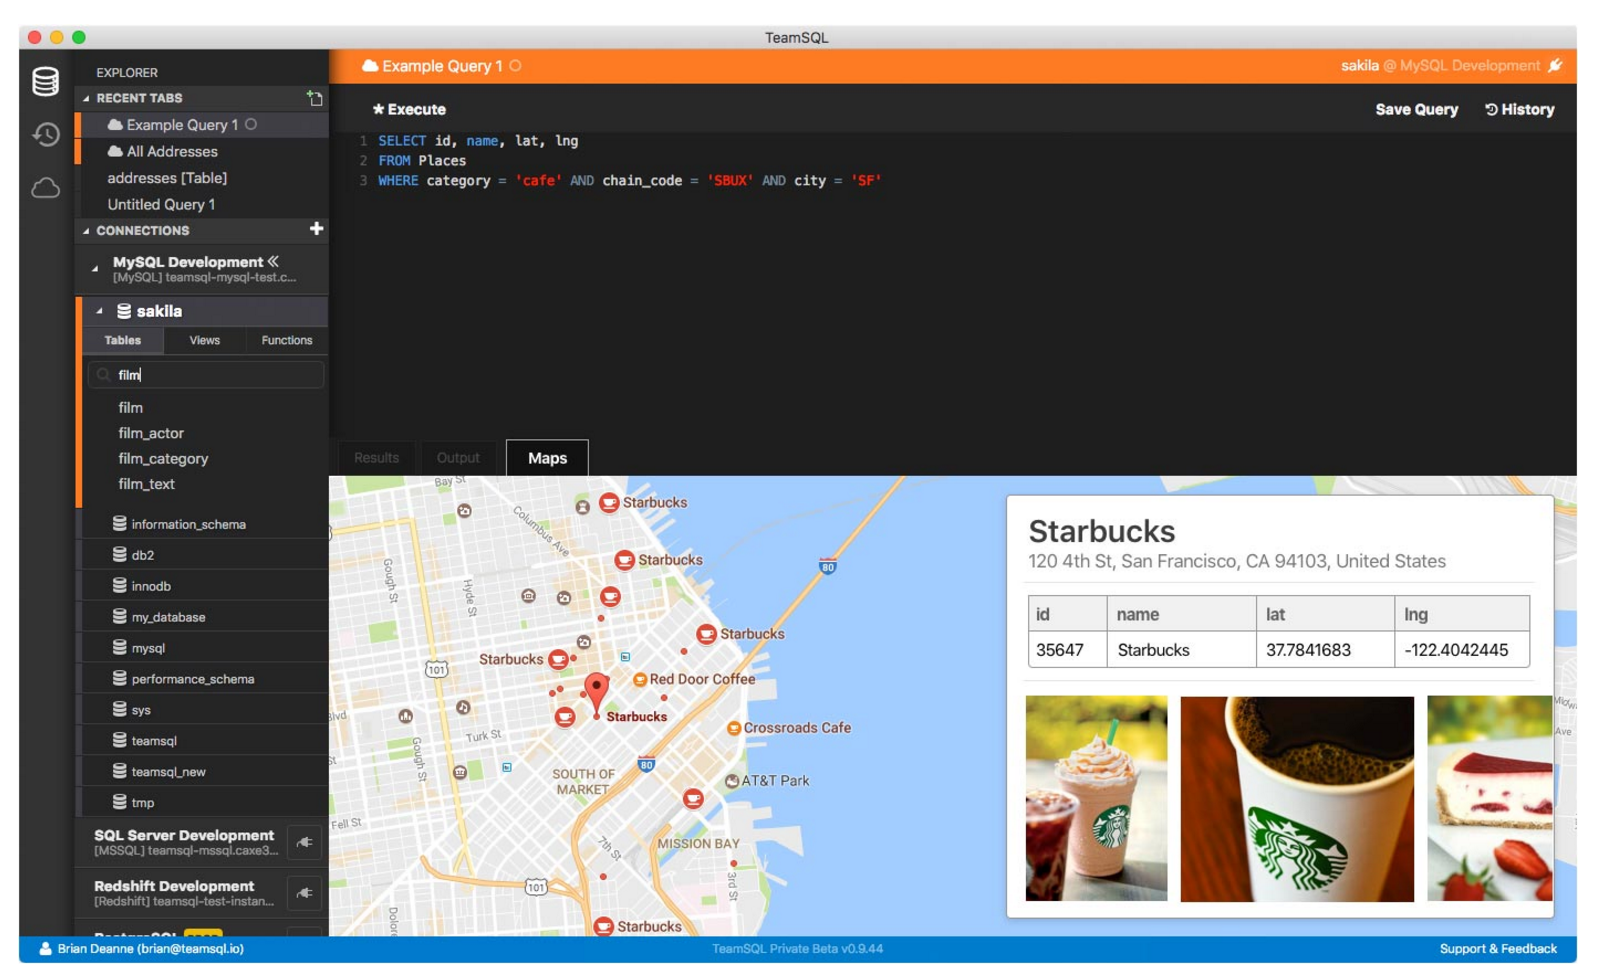Image resolution: width=1604 pixels, height=976 pixels.
Task: Click the table search field showing film
Action: pyautogui.click(x=205, y=374)
